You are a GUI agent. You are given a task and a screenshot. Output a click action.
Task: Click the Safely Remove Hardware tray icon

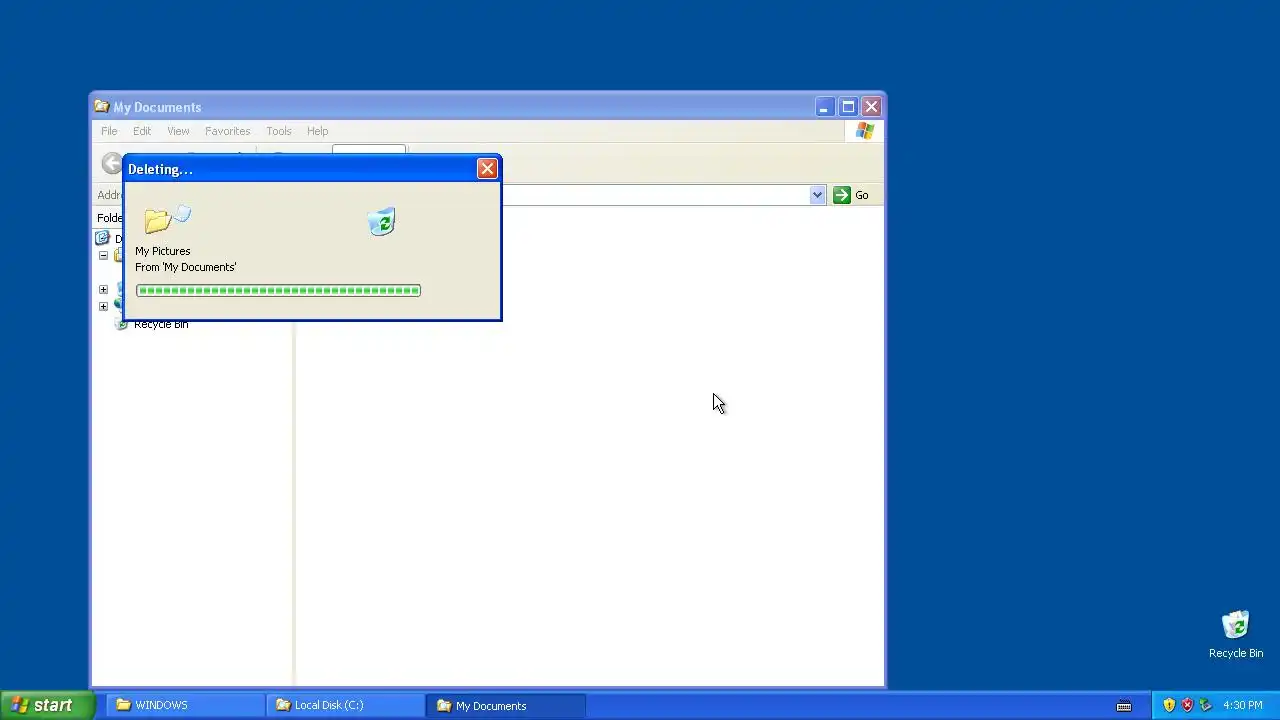1205,705
